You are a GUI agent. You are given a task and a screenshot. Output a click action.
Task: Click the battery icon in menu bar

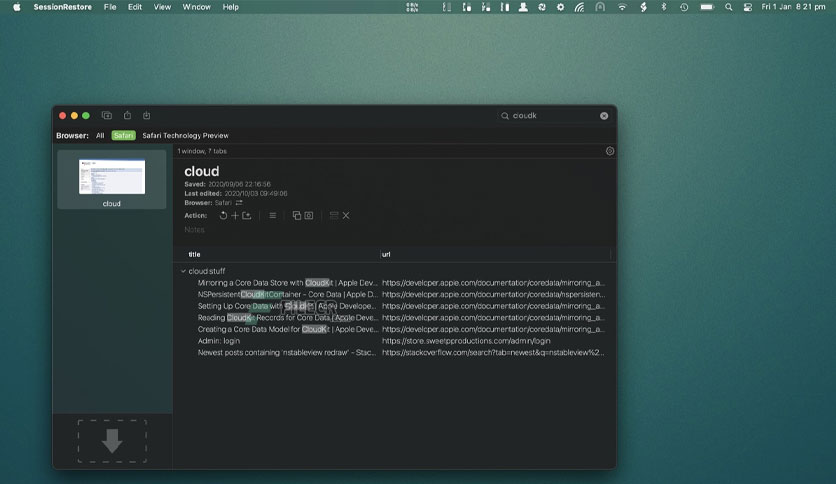(x=707, y=7)
